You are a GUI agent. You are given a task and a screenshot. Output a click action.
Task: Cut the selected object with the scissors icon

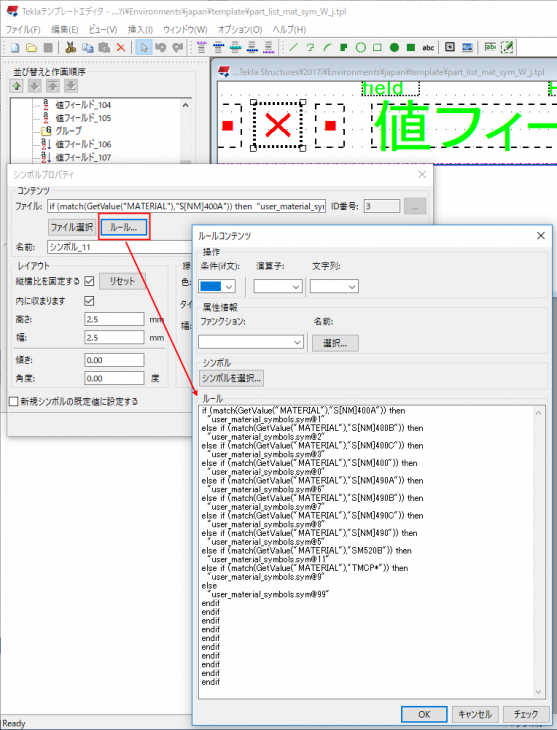(70, 47)
